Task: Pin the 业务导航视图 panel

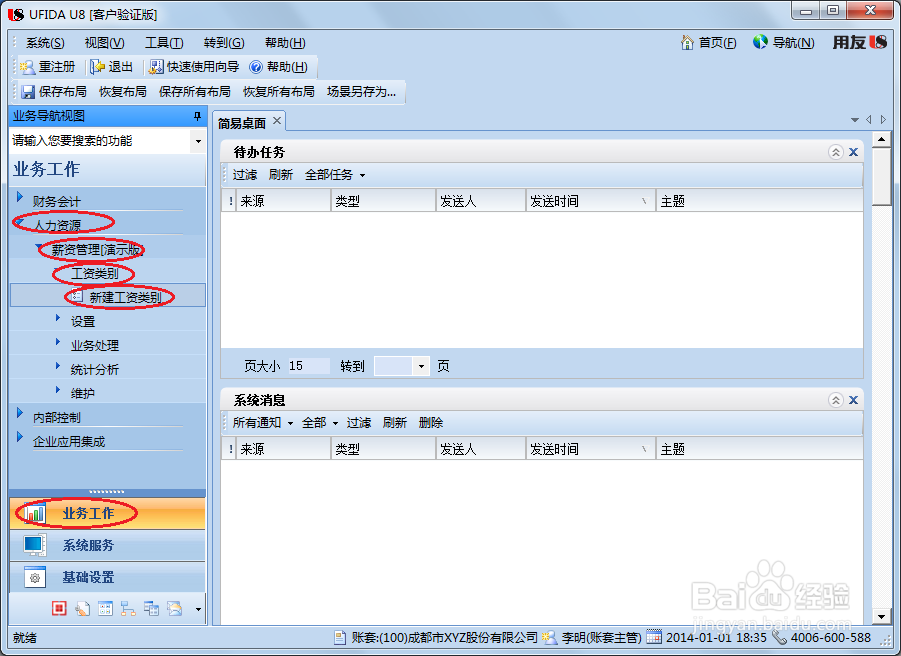Action: (197, 116)
